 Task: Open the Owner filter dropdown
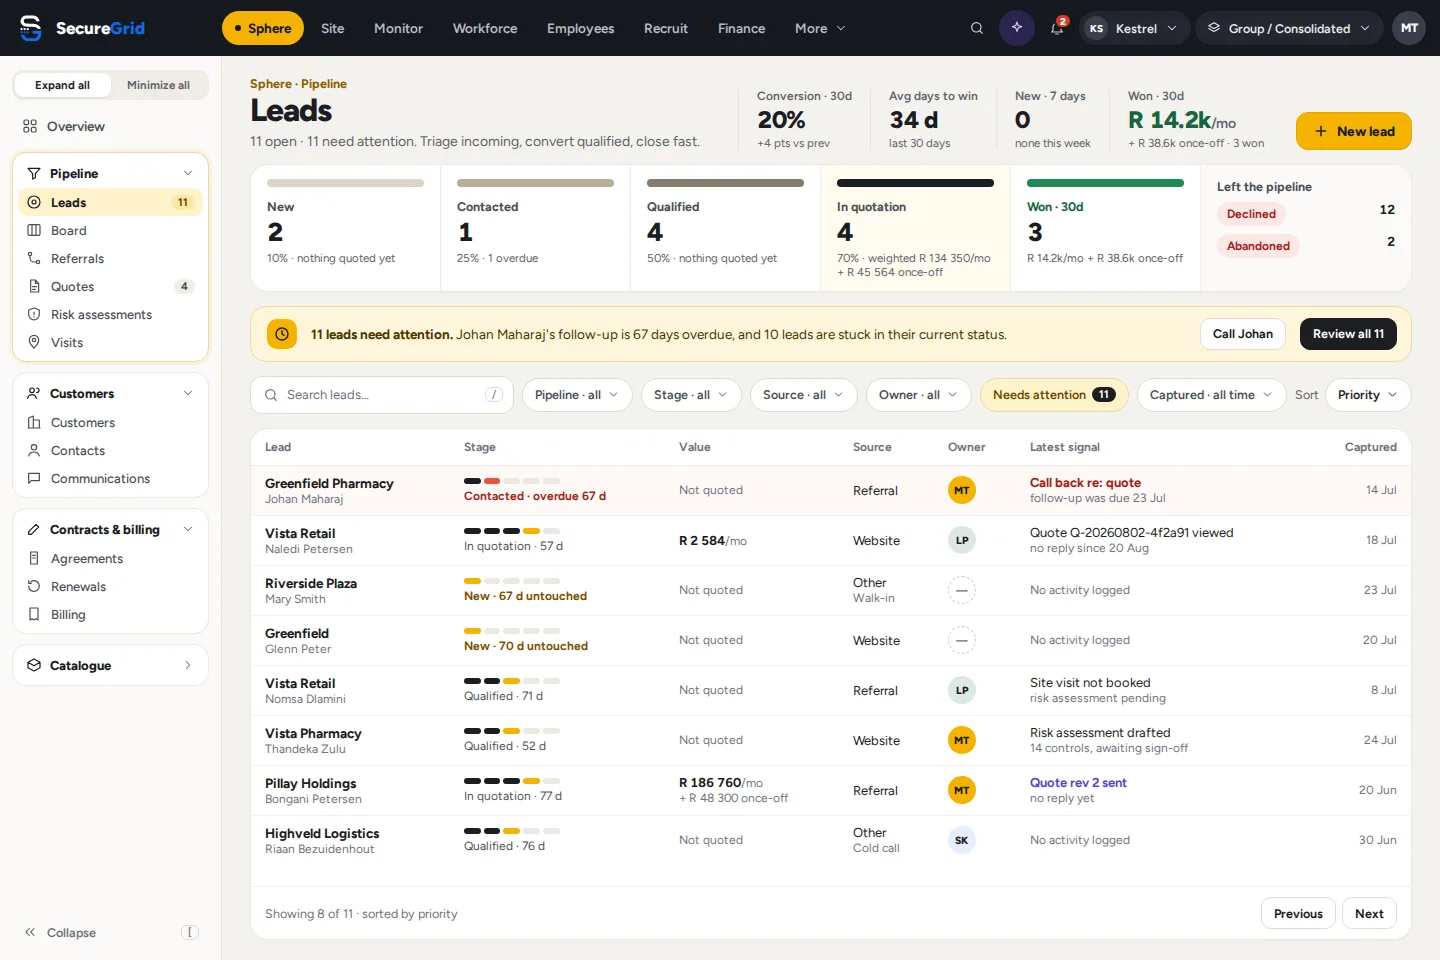pyautogui.click(x=918, y=395)
